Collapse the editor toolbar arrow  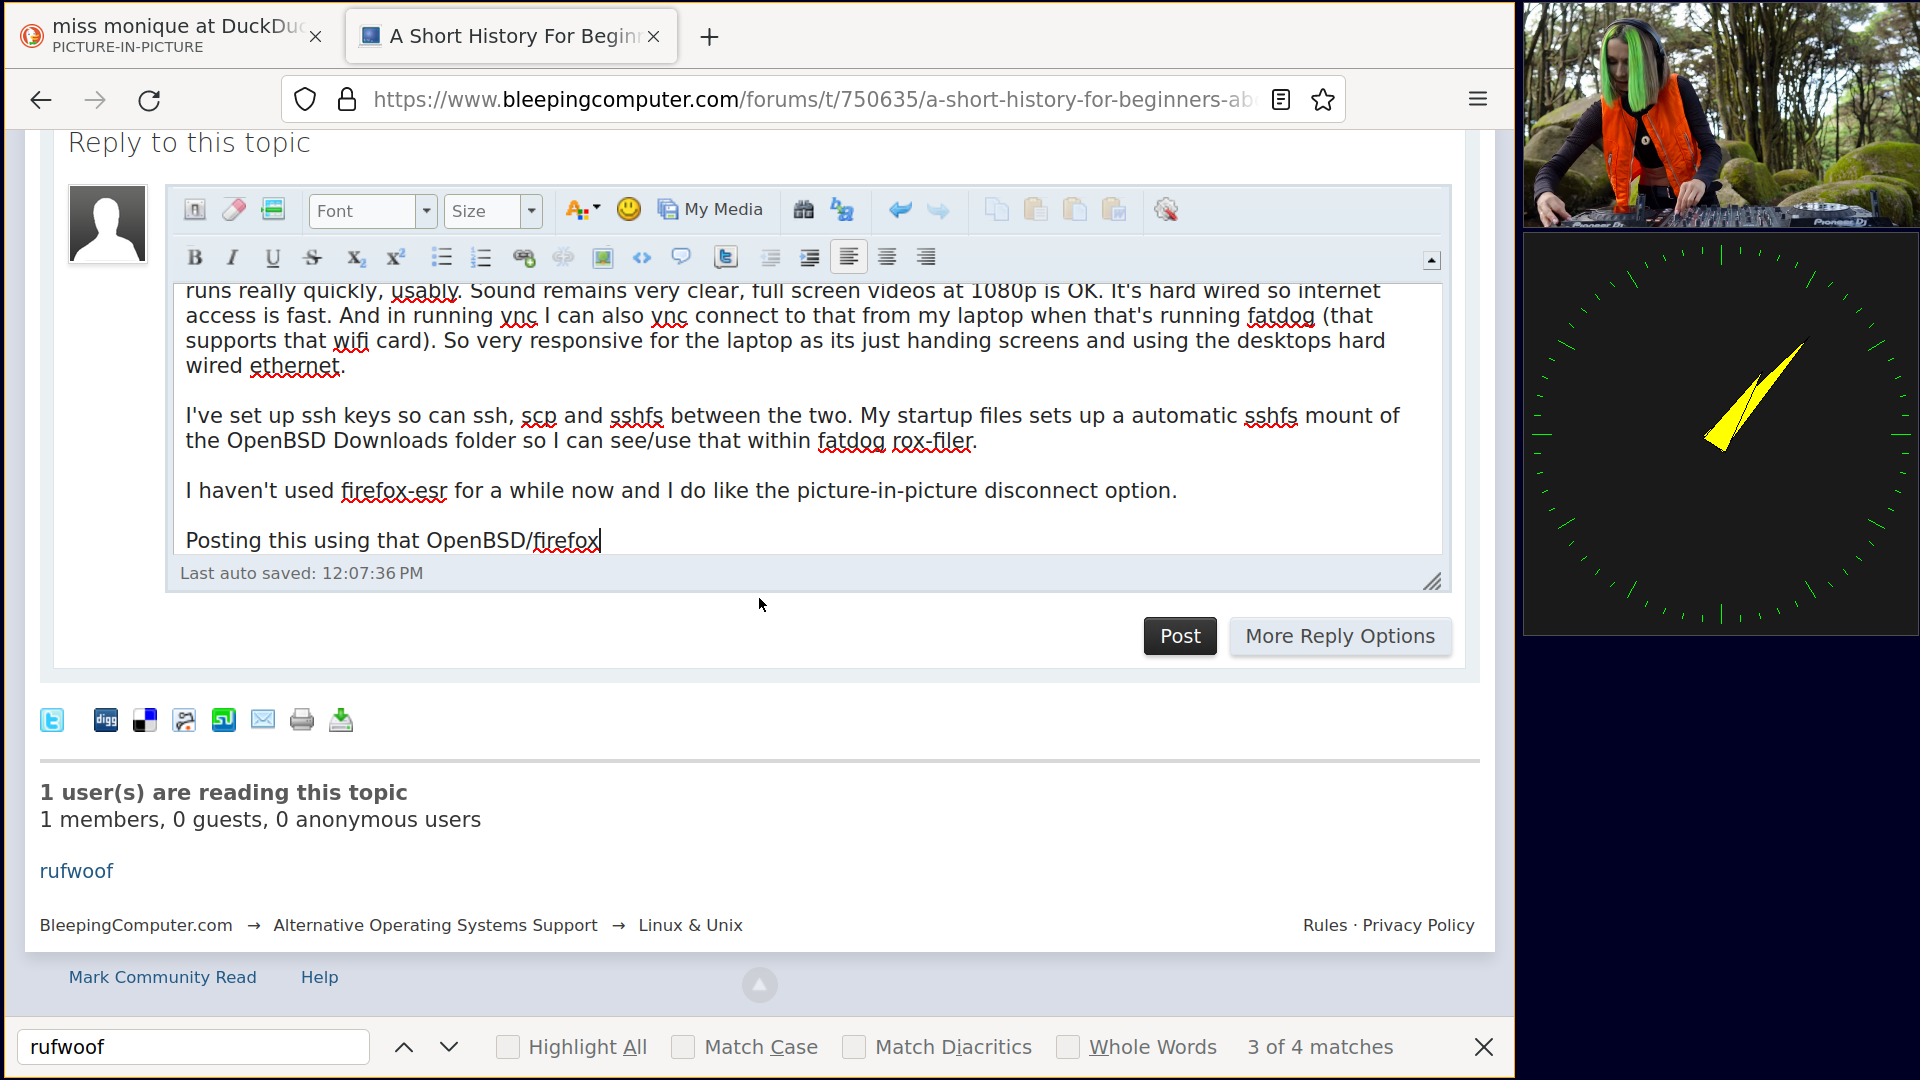1432,260
